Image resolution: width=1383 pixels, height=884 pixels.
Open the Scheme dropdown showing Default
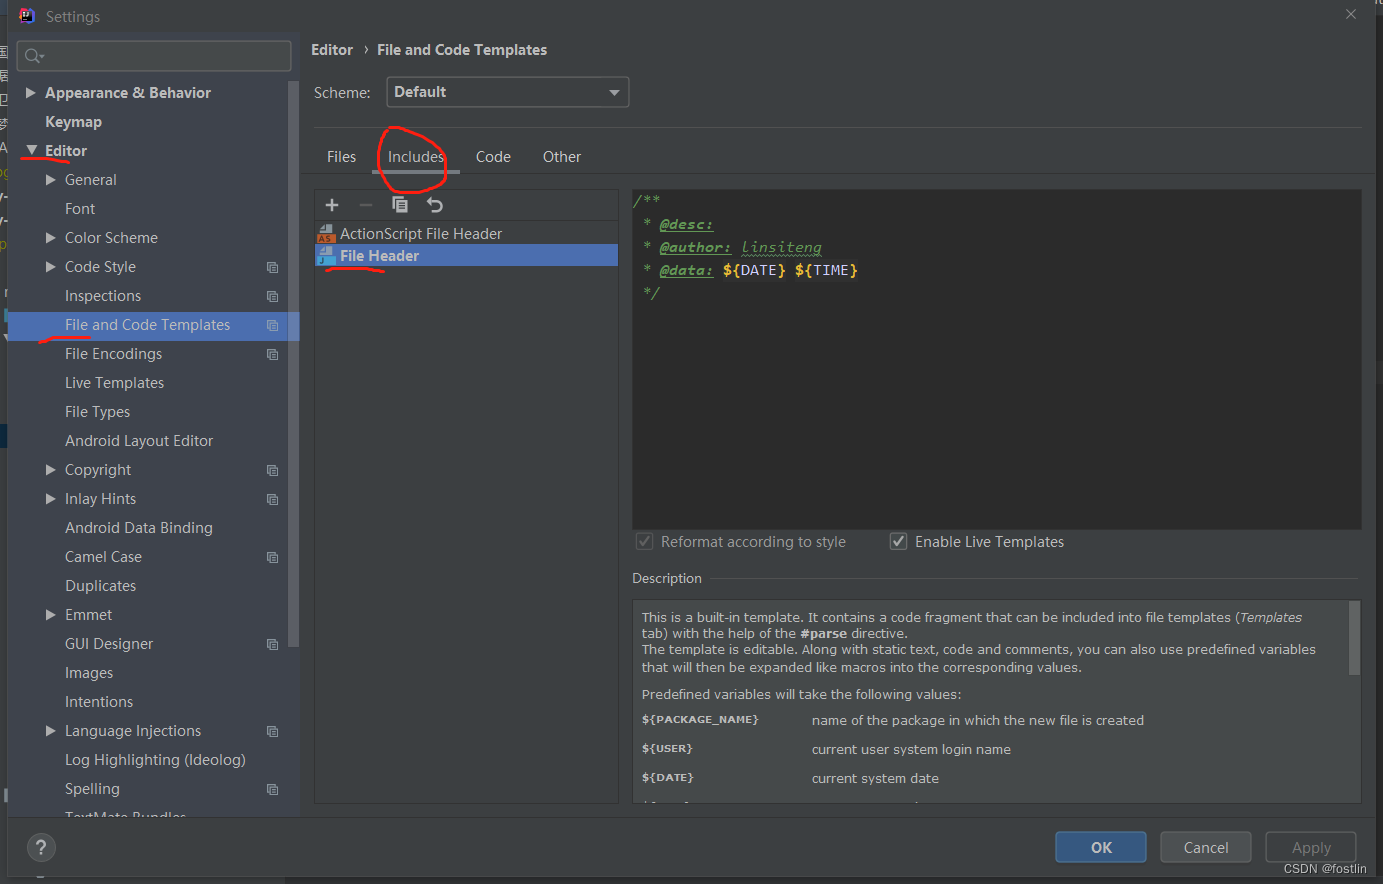[507, 91]
